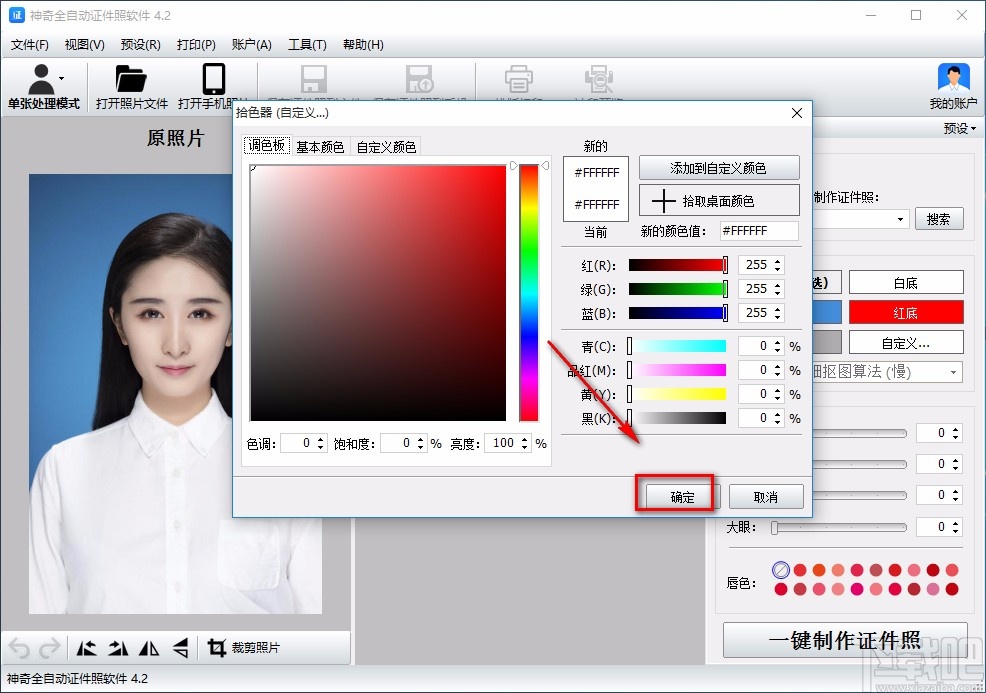
Task: Click the custom background button
Action: tap(906, 343)
